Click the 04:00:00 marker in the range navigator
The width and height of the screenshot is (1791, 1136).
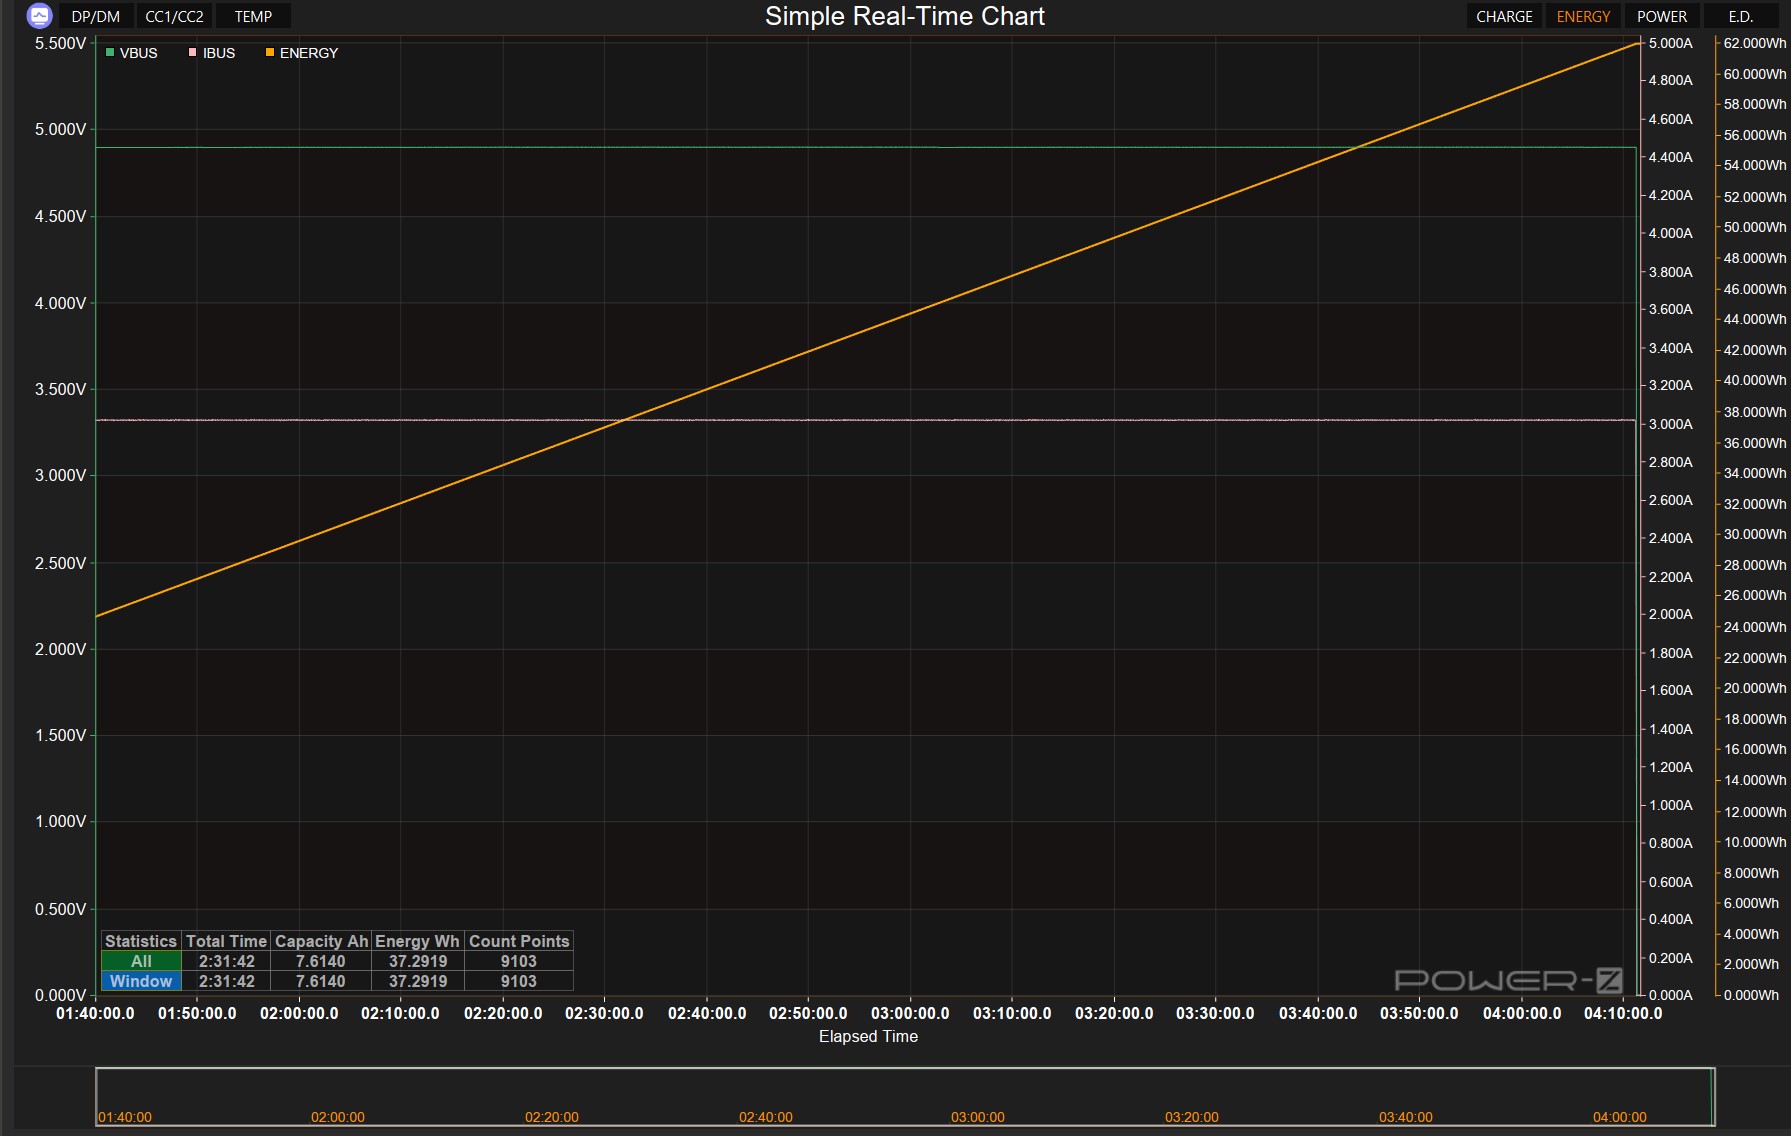pos(1620,1117)
